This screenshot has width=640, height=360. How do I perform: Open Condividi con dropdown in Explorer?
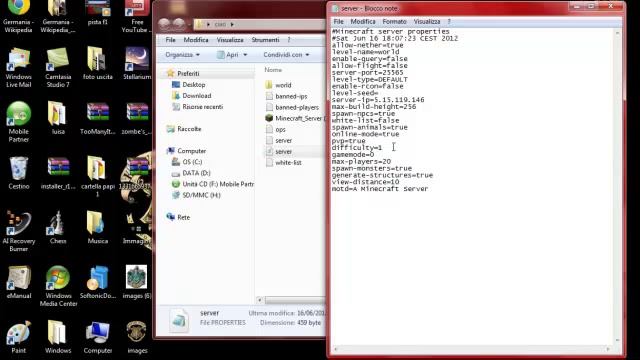(286, 55)
